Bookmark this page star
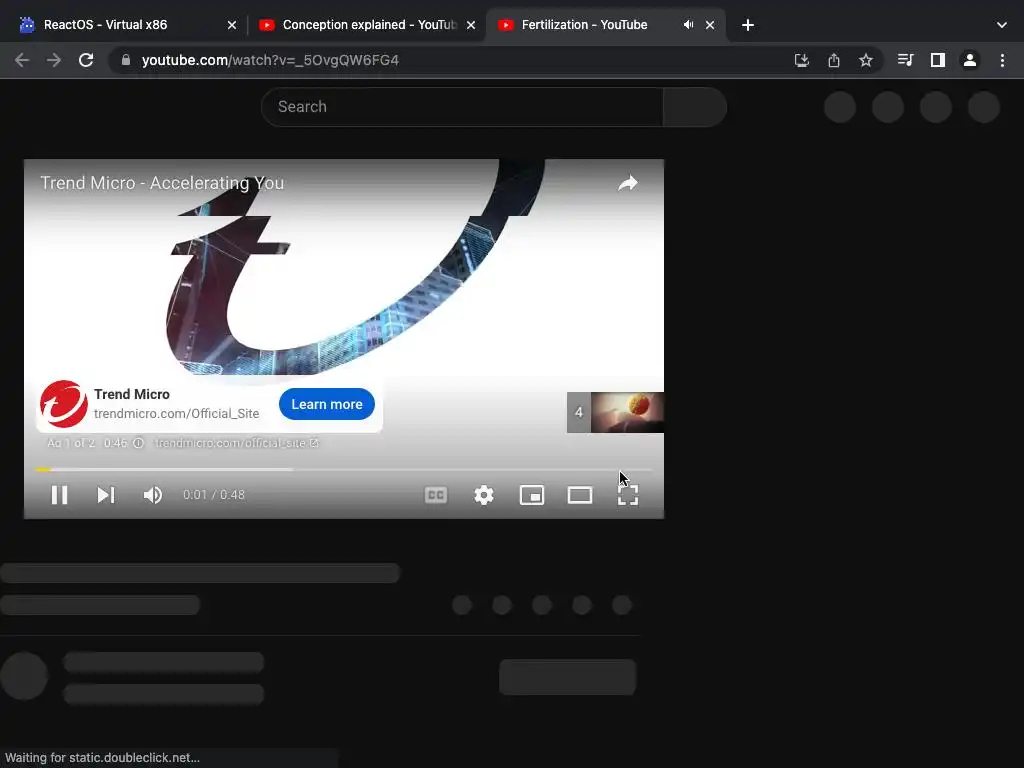This screenshot has width=1024, height=768. [866, 60]
